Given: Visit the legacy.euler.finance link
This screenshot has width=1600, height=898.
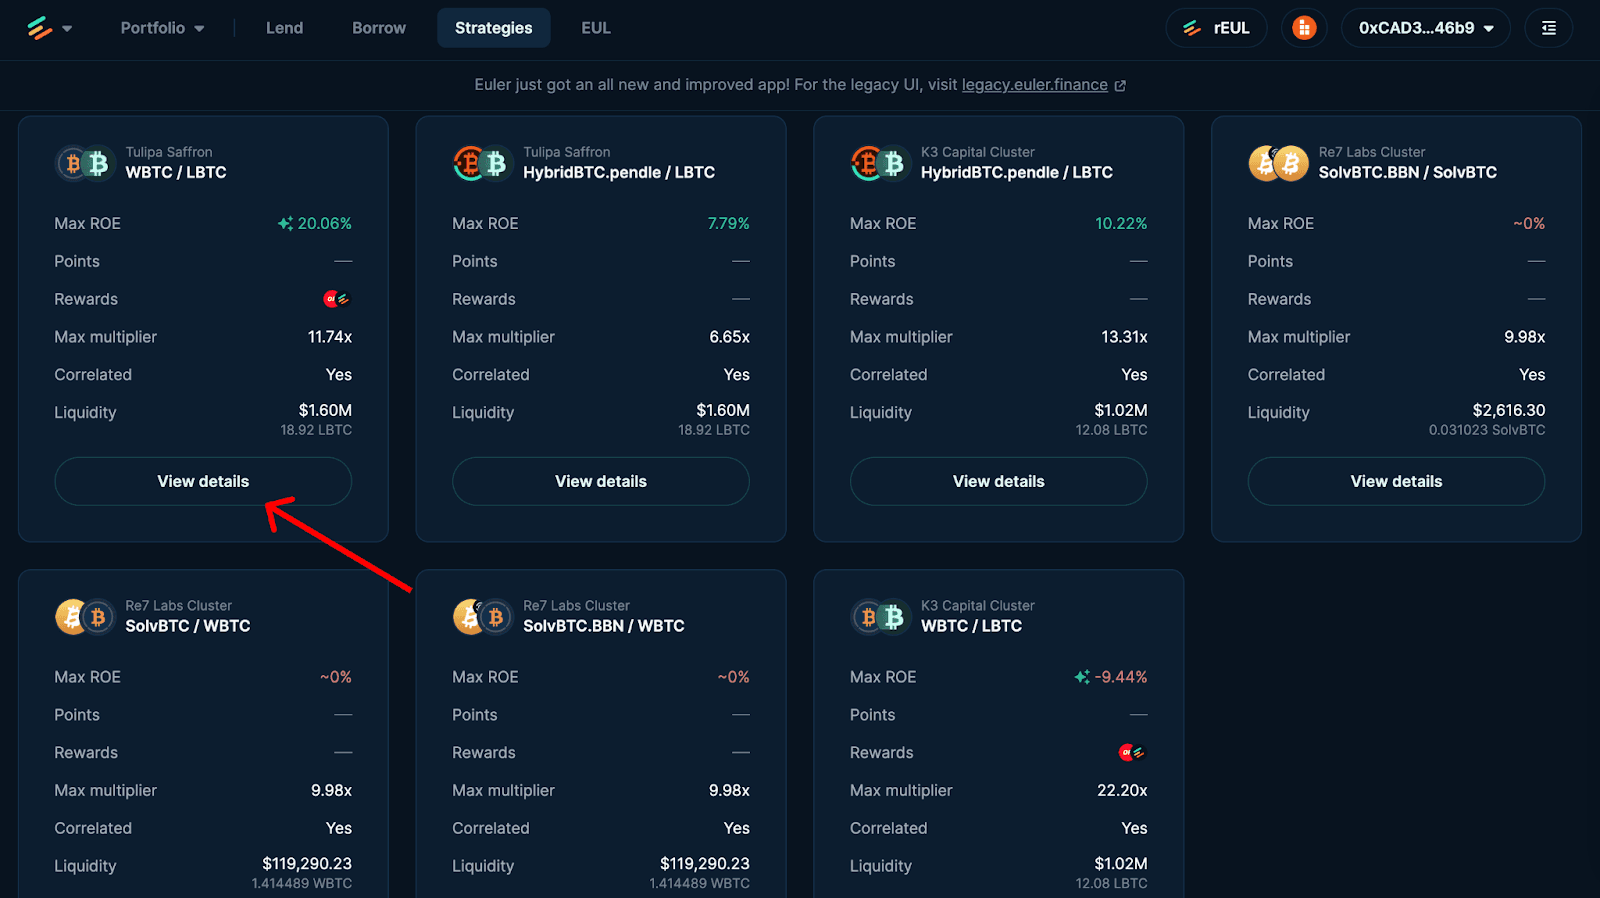Looking at the screenshot, I should click(x=1034, y=85).
